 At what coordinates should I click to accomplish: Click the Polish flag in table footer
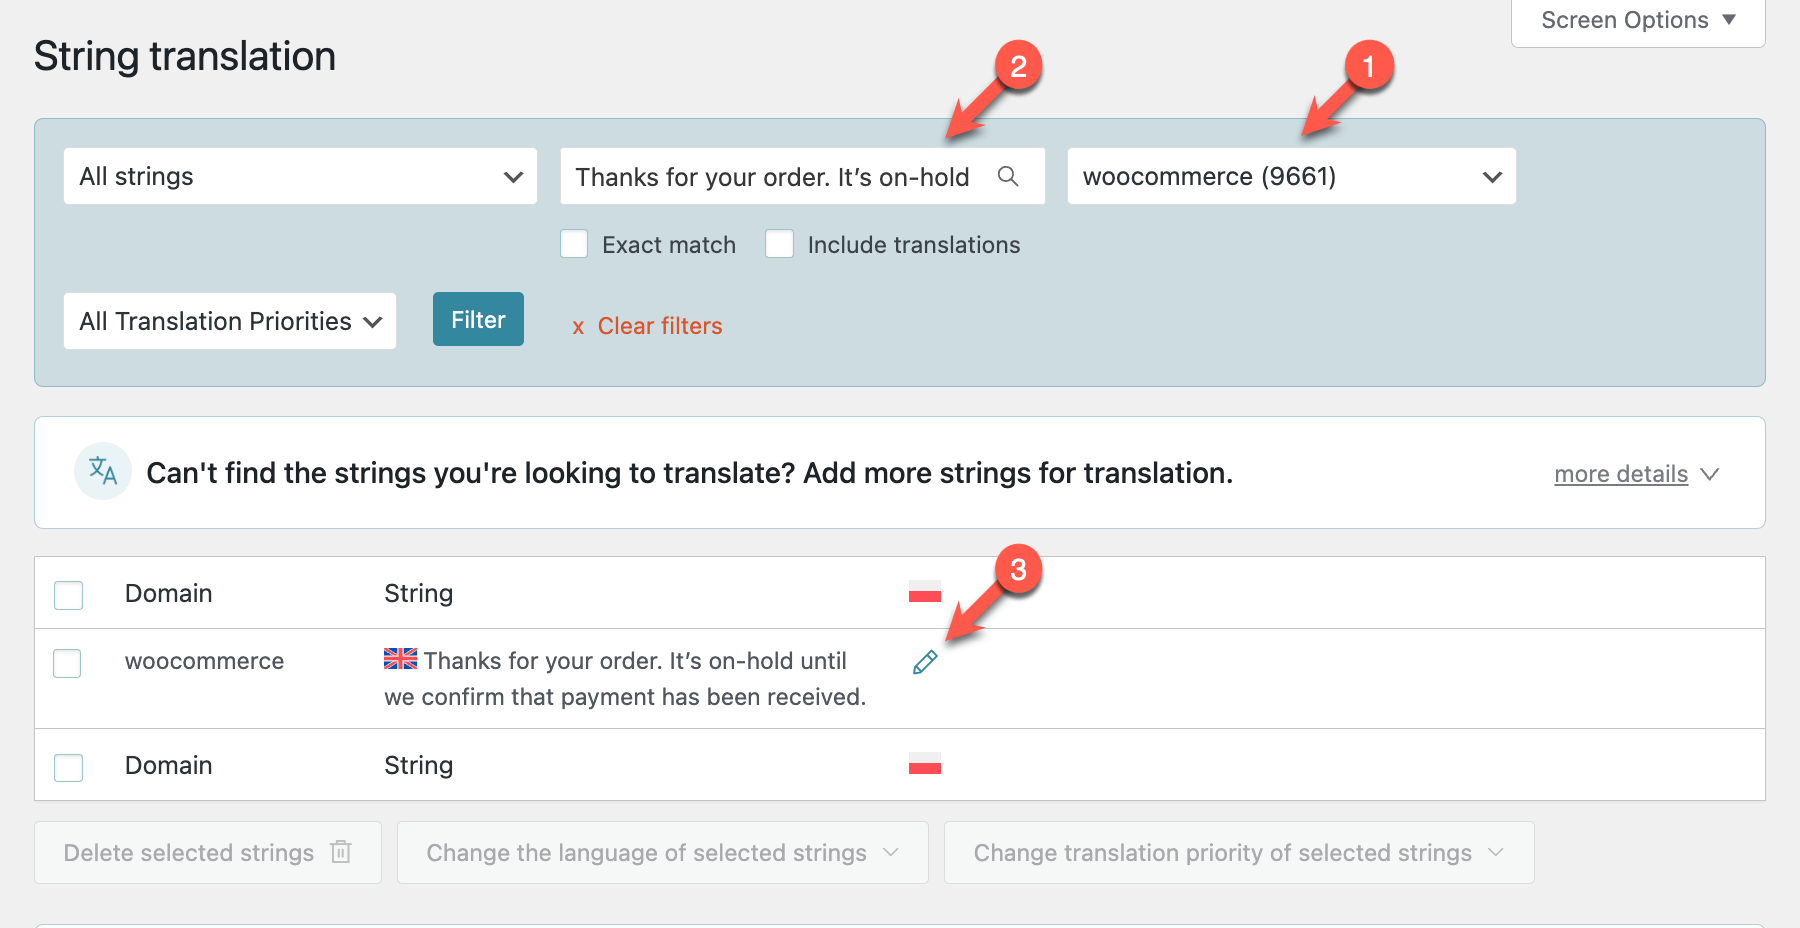point(925,764)
